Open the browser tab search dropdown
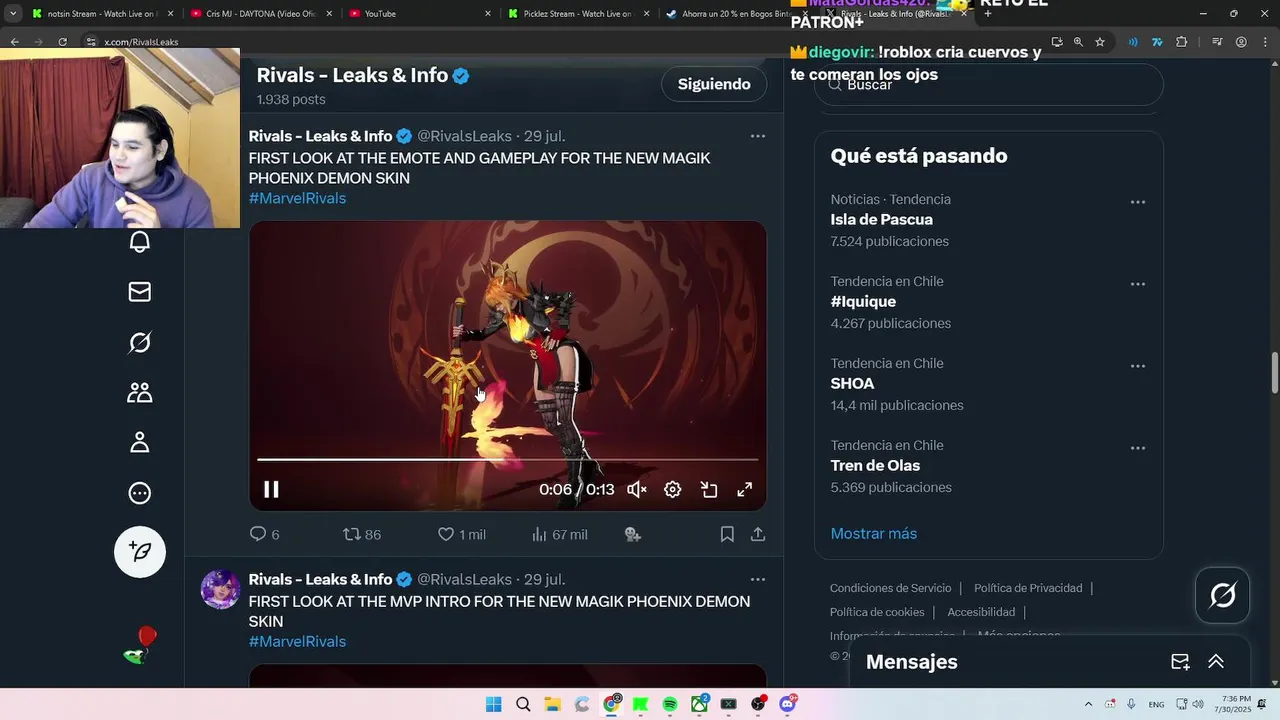The height and width of the screenshot is (720, 1280). 13,14
